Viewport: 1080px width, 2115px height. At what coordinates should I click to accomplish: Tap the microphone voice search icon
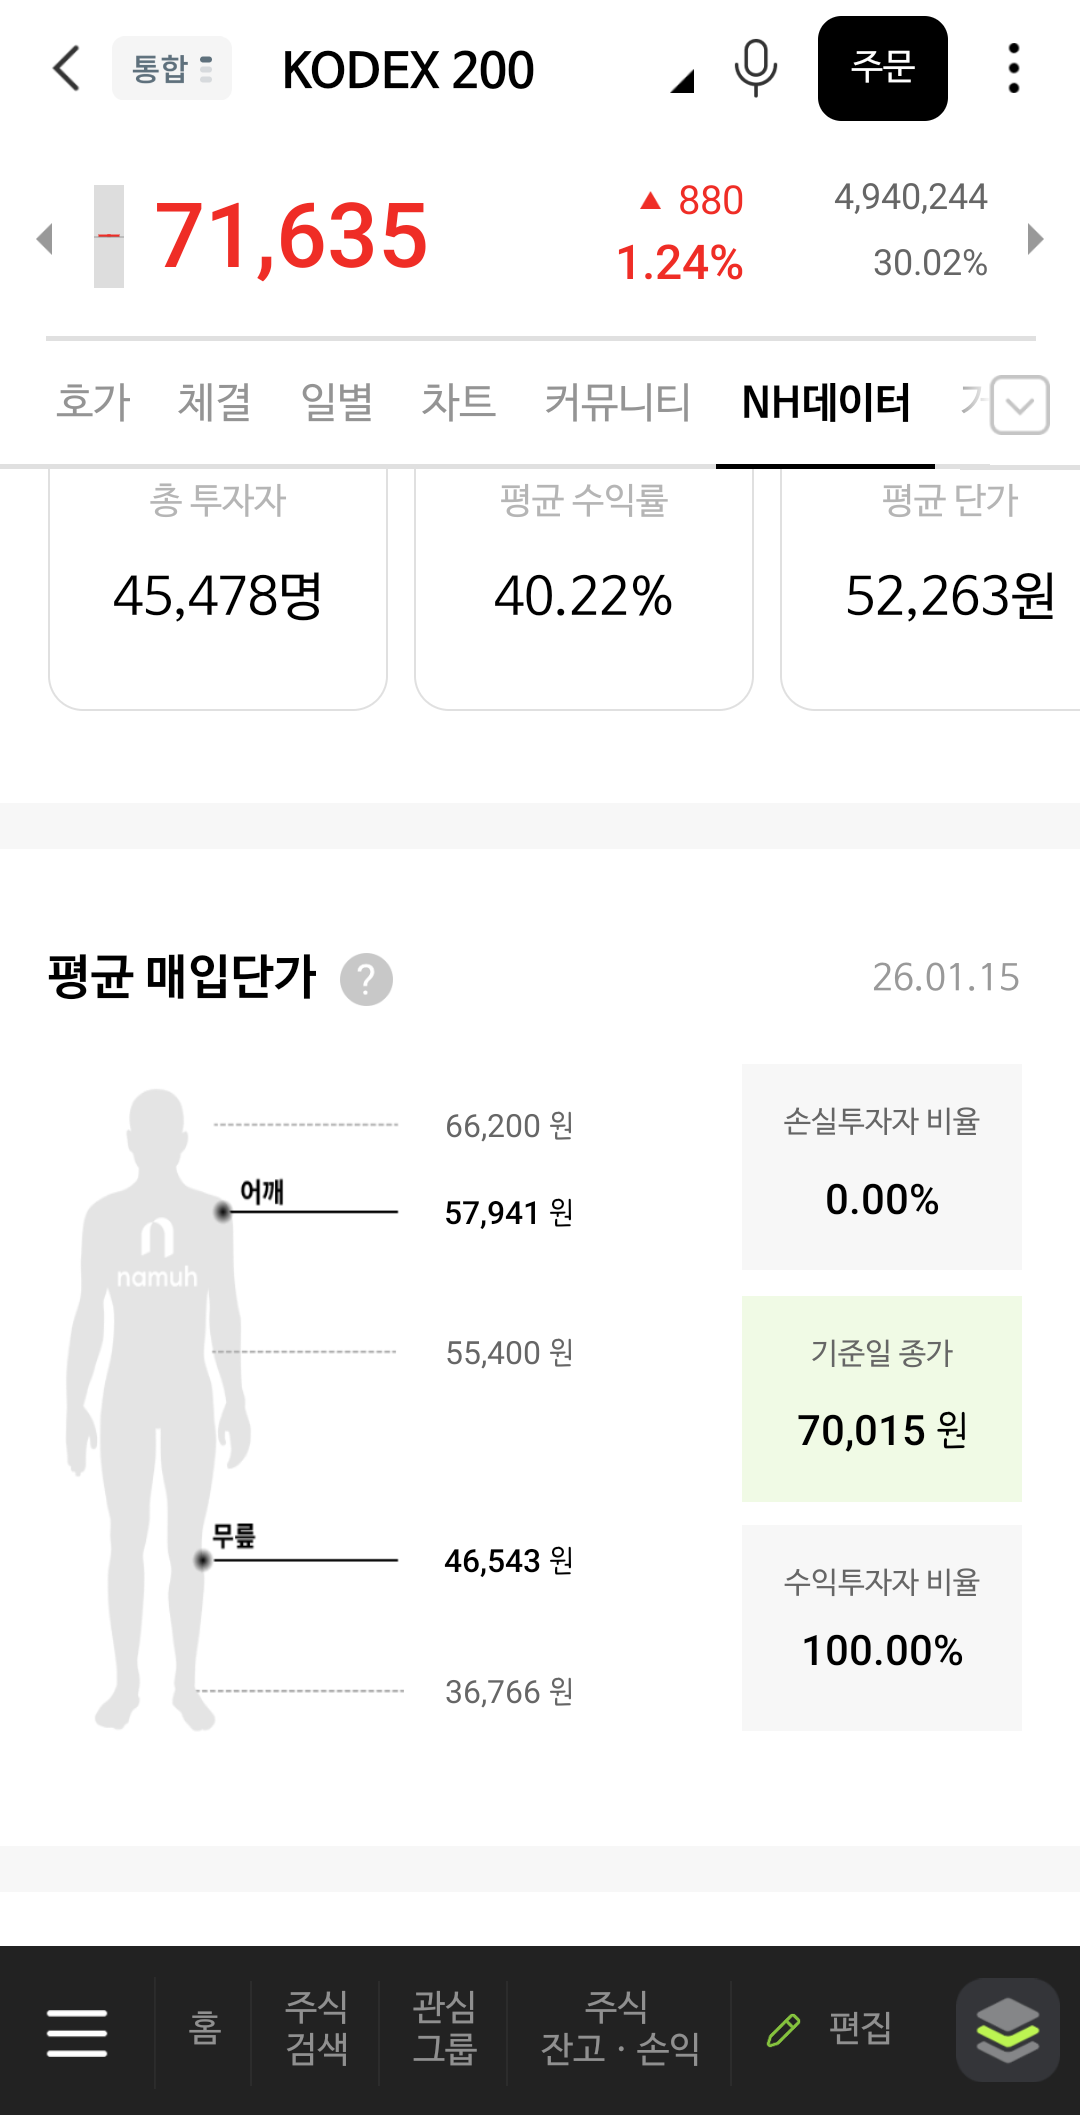(755, 69)
